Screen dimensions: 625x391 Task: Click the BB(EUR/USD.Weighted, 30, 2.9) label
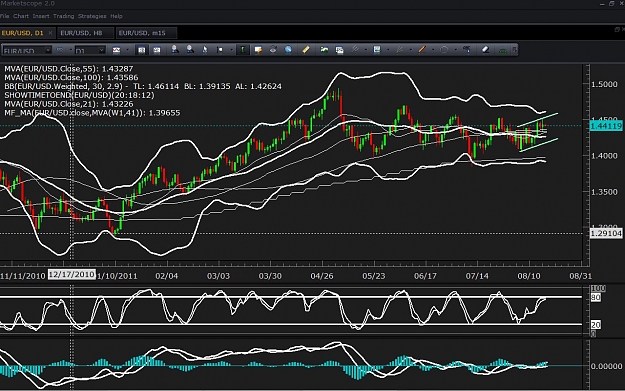143,86
